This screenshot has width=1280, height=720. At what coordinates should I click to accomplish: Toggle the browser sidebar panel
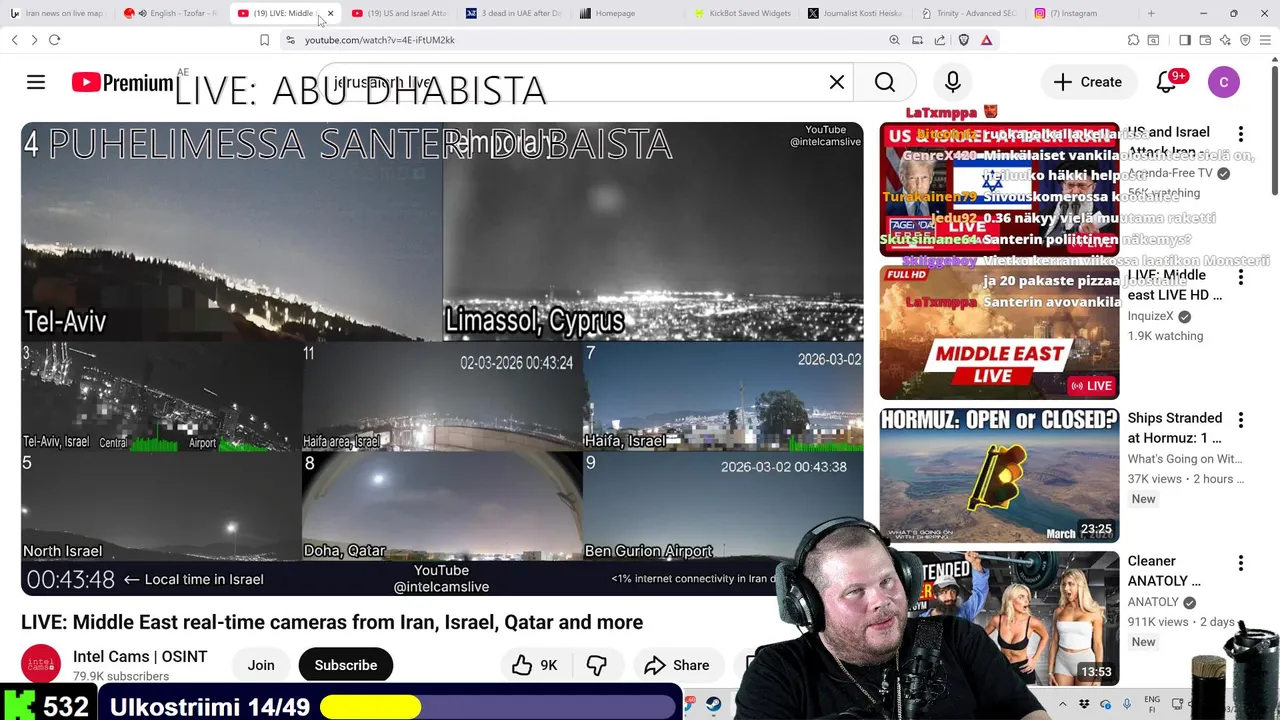click(1184, 40)
